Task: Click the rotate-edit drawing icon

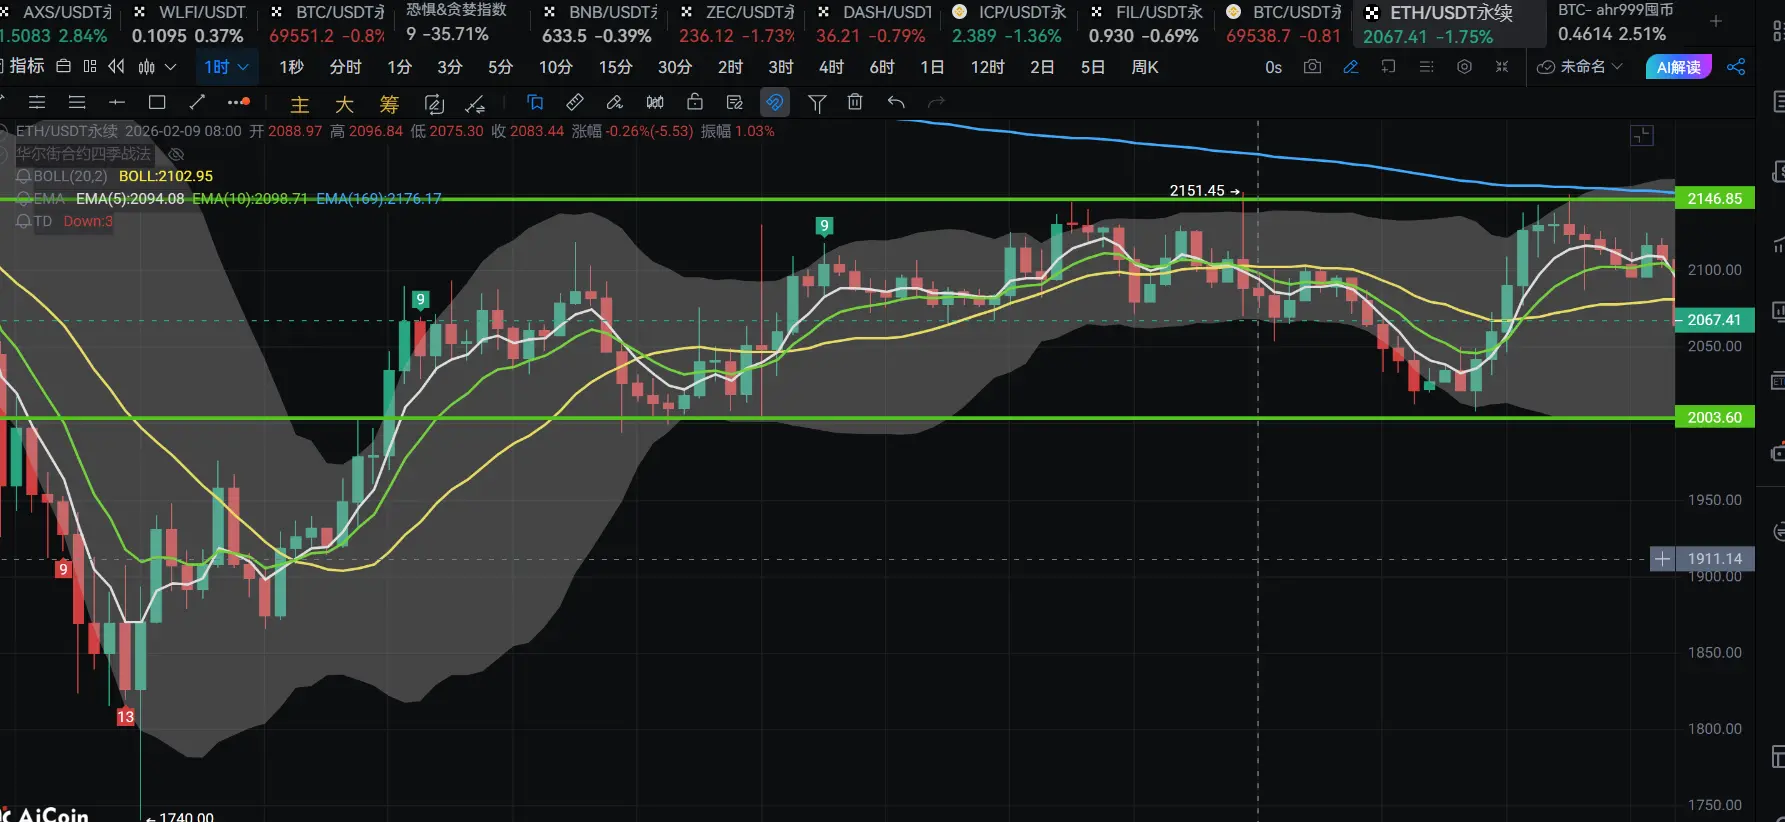Action: coord(434,104)
